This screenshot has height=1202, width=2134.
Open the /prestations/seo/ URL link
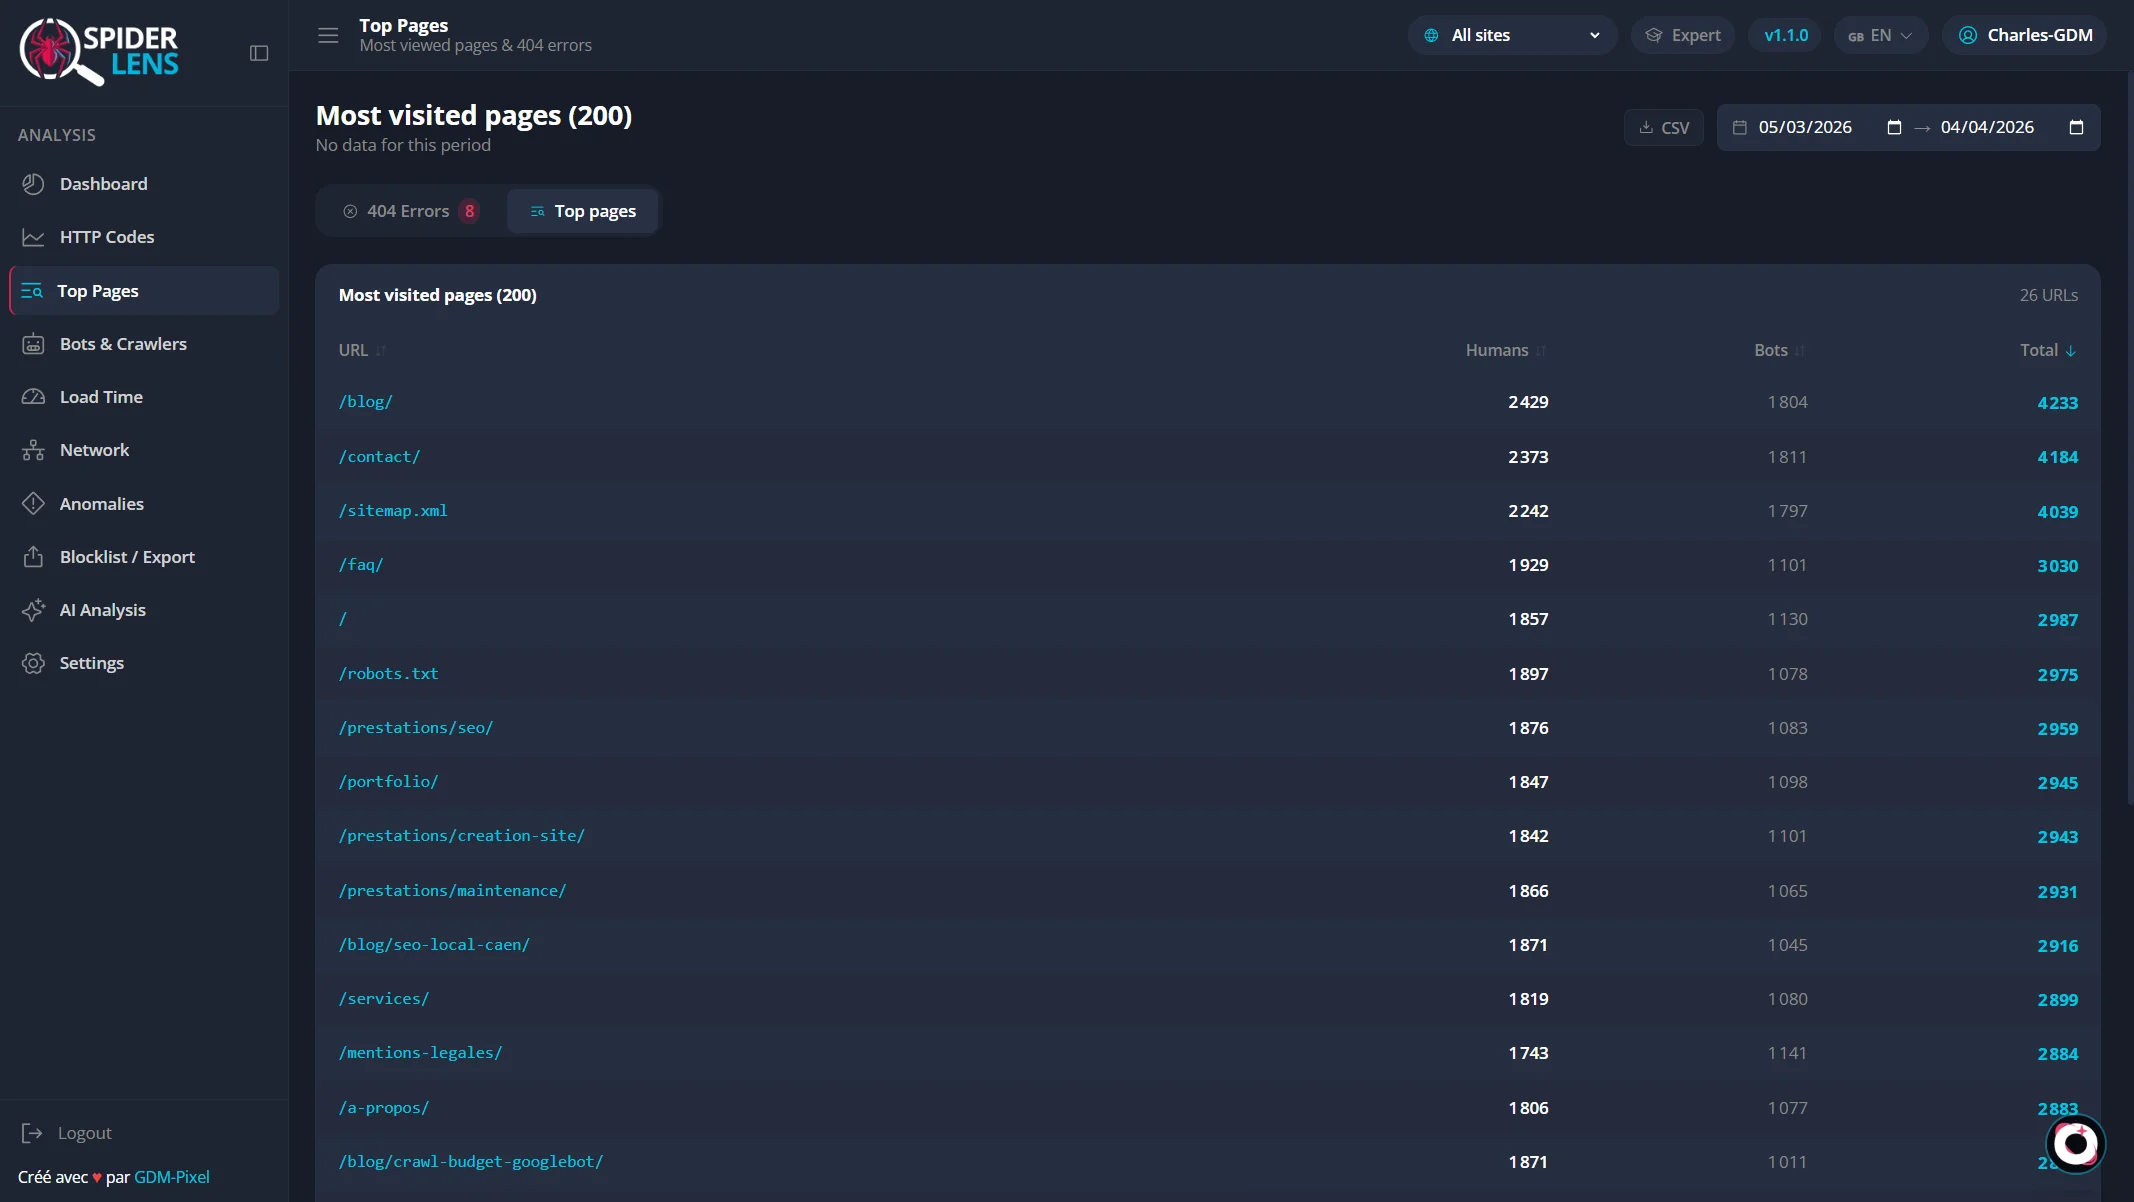click(x=416, y=728)
